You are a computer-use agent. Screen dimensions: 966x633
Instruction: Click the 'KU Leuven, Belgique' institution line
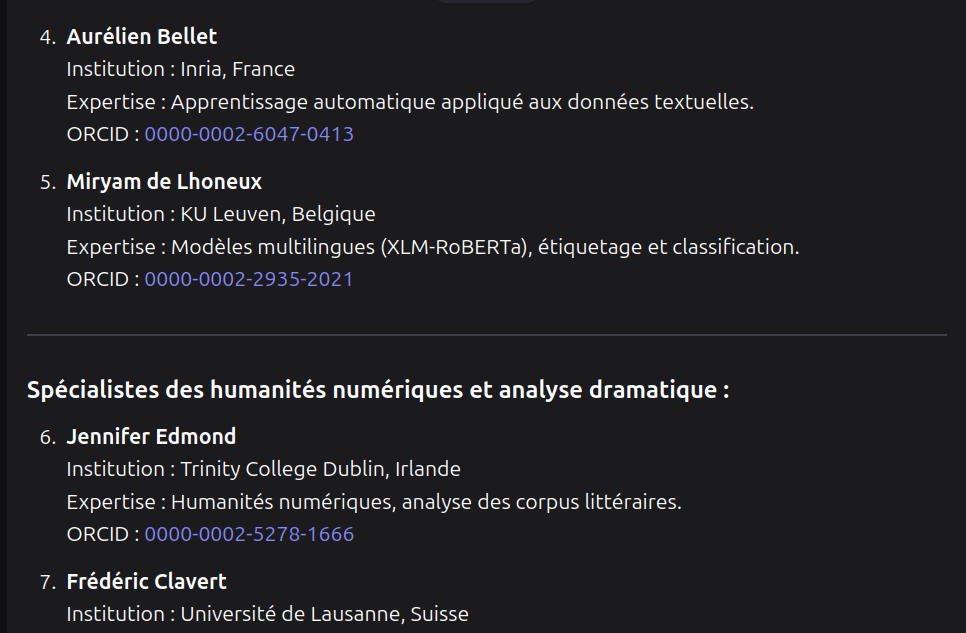pos(221,214)
